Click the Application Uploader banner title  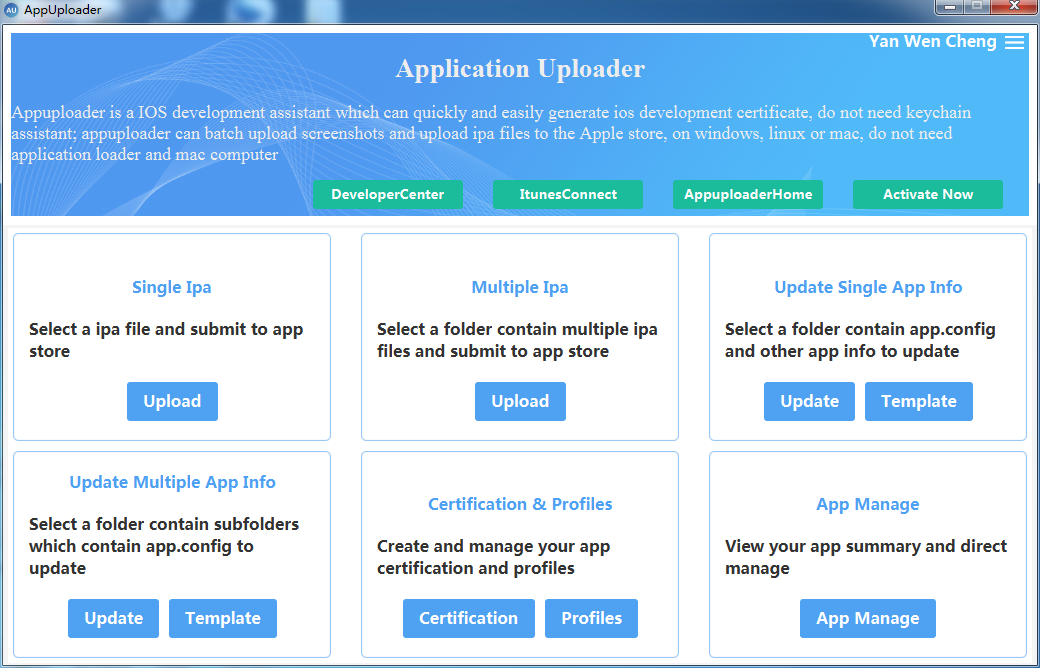(520, 69)
